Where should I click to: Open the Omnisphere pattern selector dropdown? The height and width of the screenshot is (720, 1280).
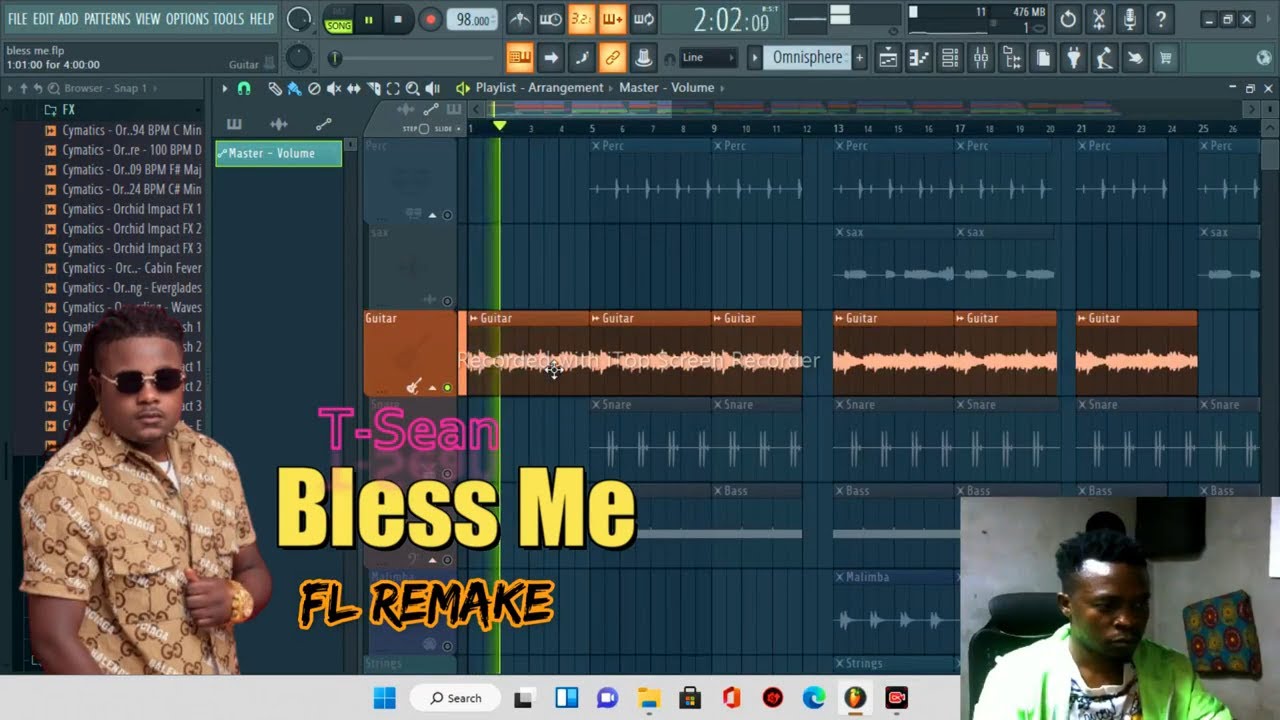tap(809, 58)
